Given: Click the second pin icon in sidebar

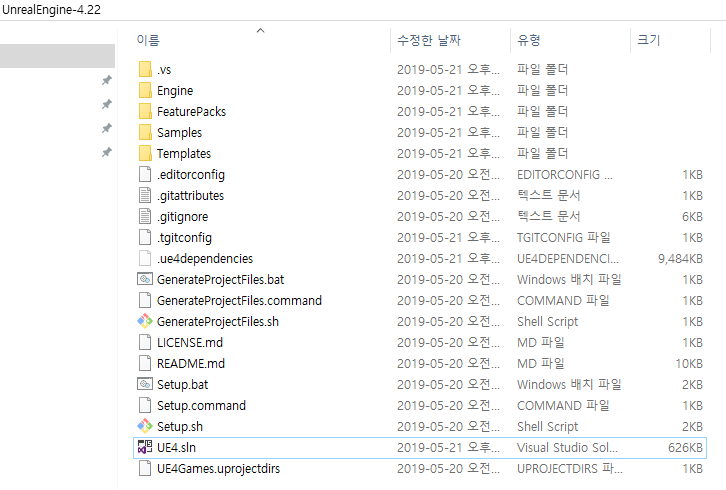Looking at the screenshot, I should tap(107, 104).
